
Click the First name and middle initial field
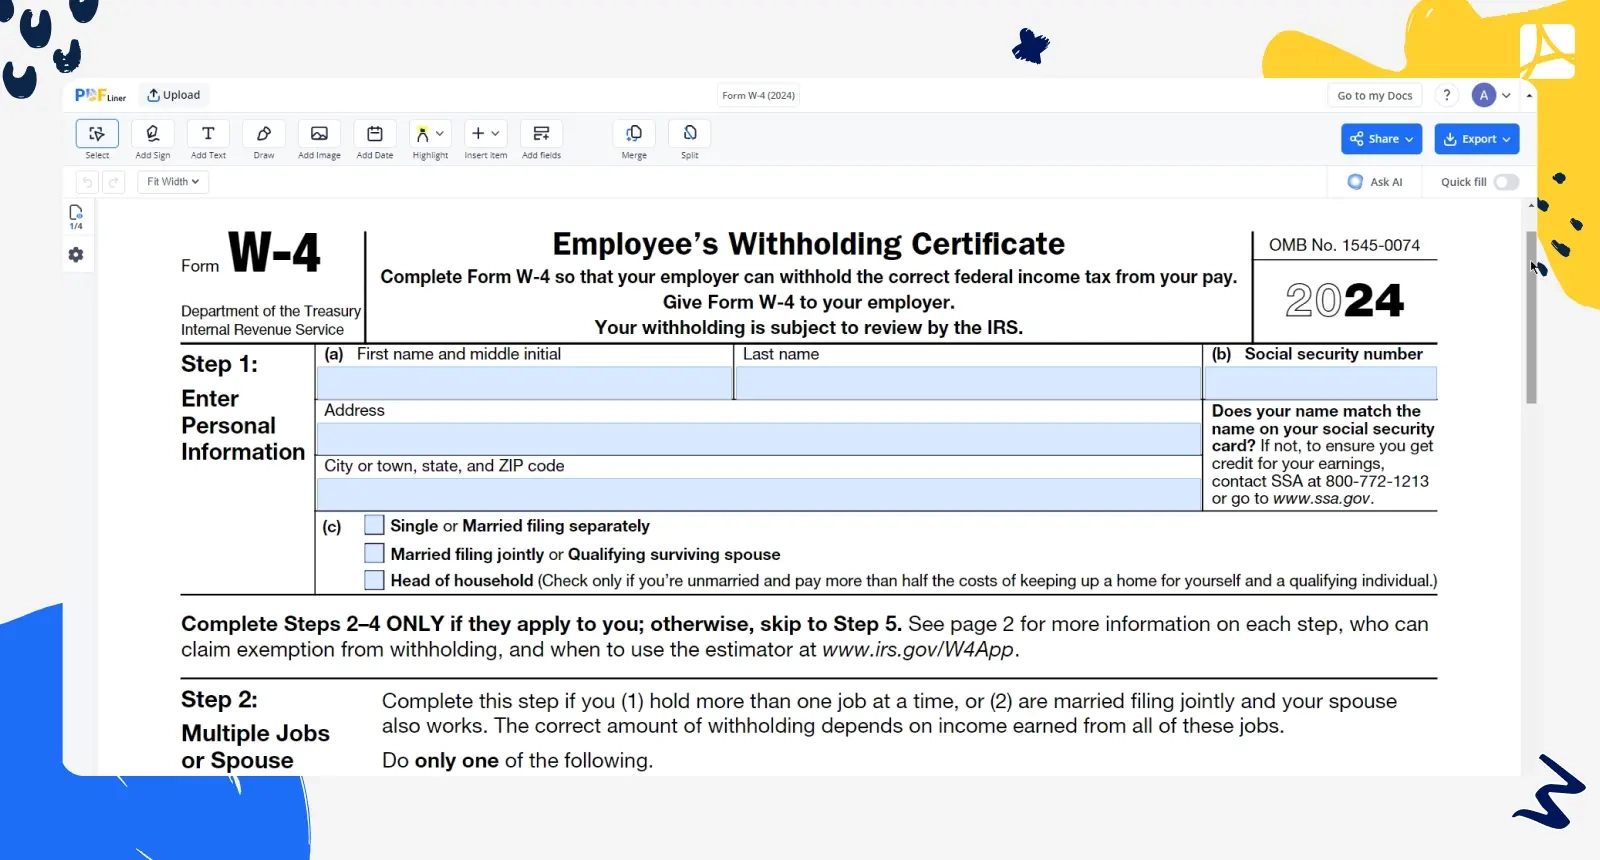click(524, 383)
